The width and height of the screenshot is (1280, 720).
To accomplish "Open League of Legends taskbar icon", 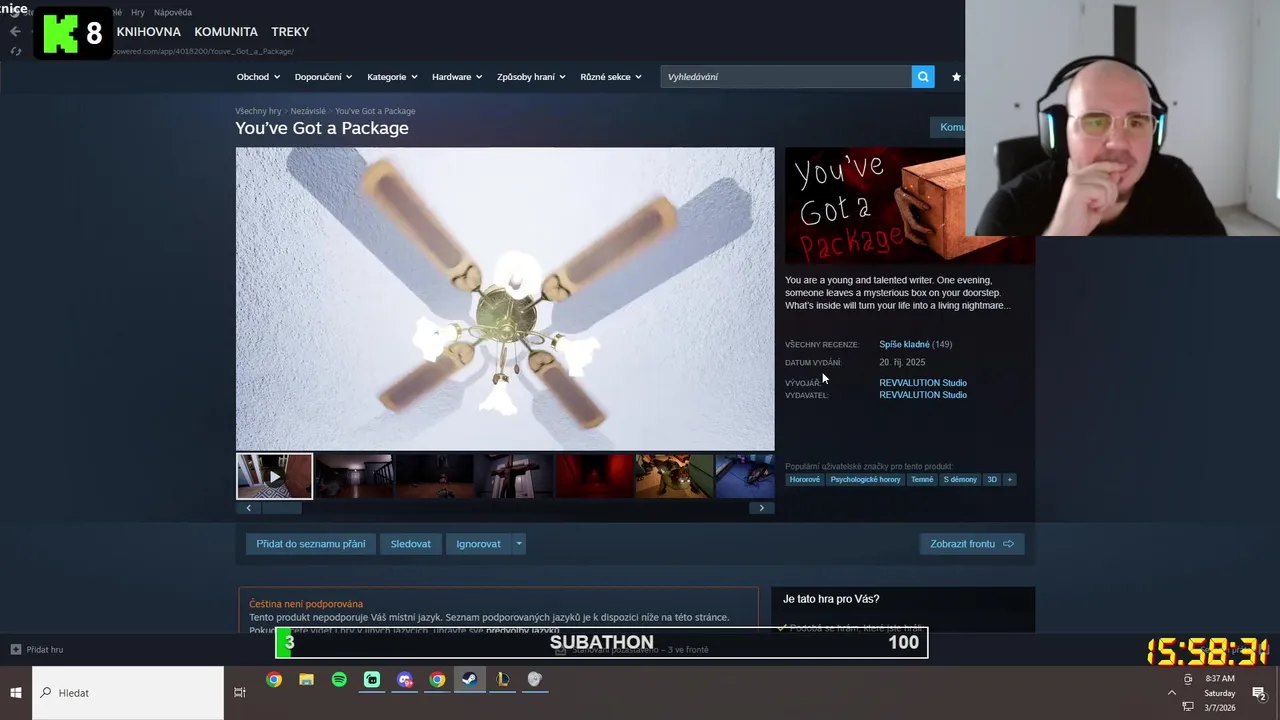I will 503,680.
